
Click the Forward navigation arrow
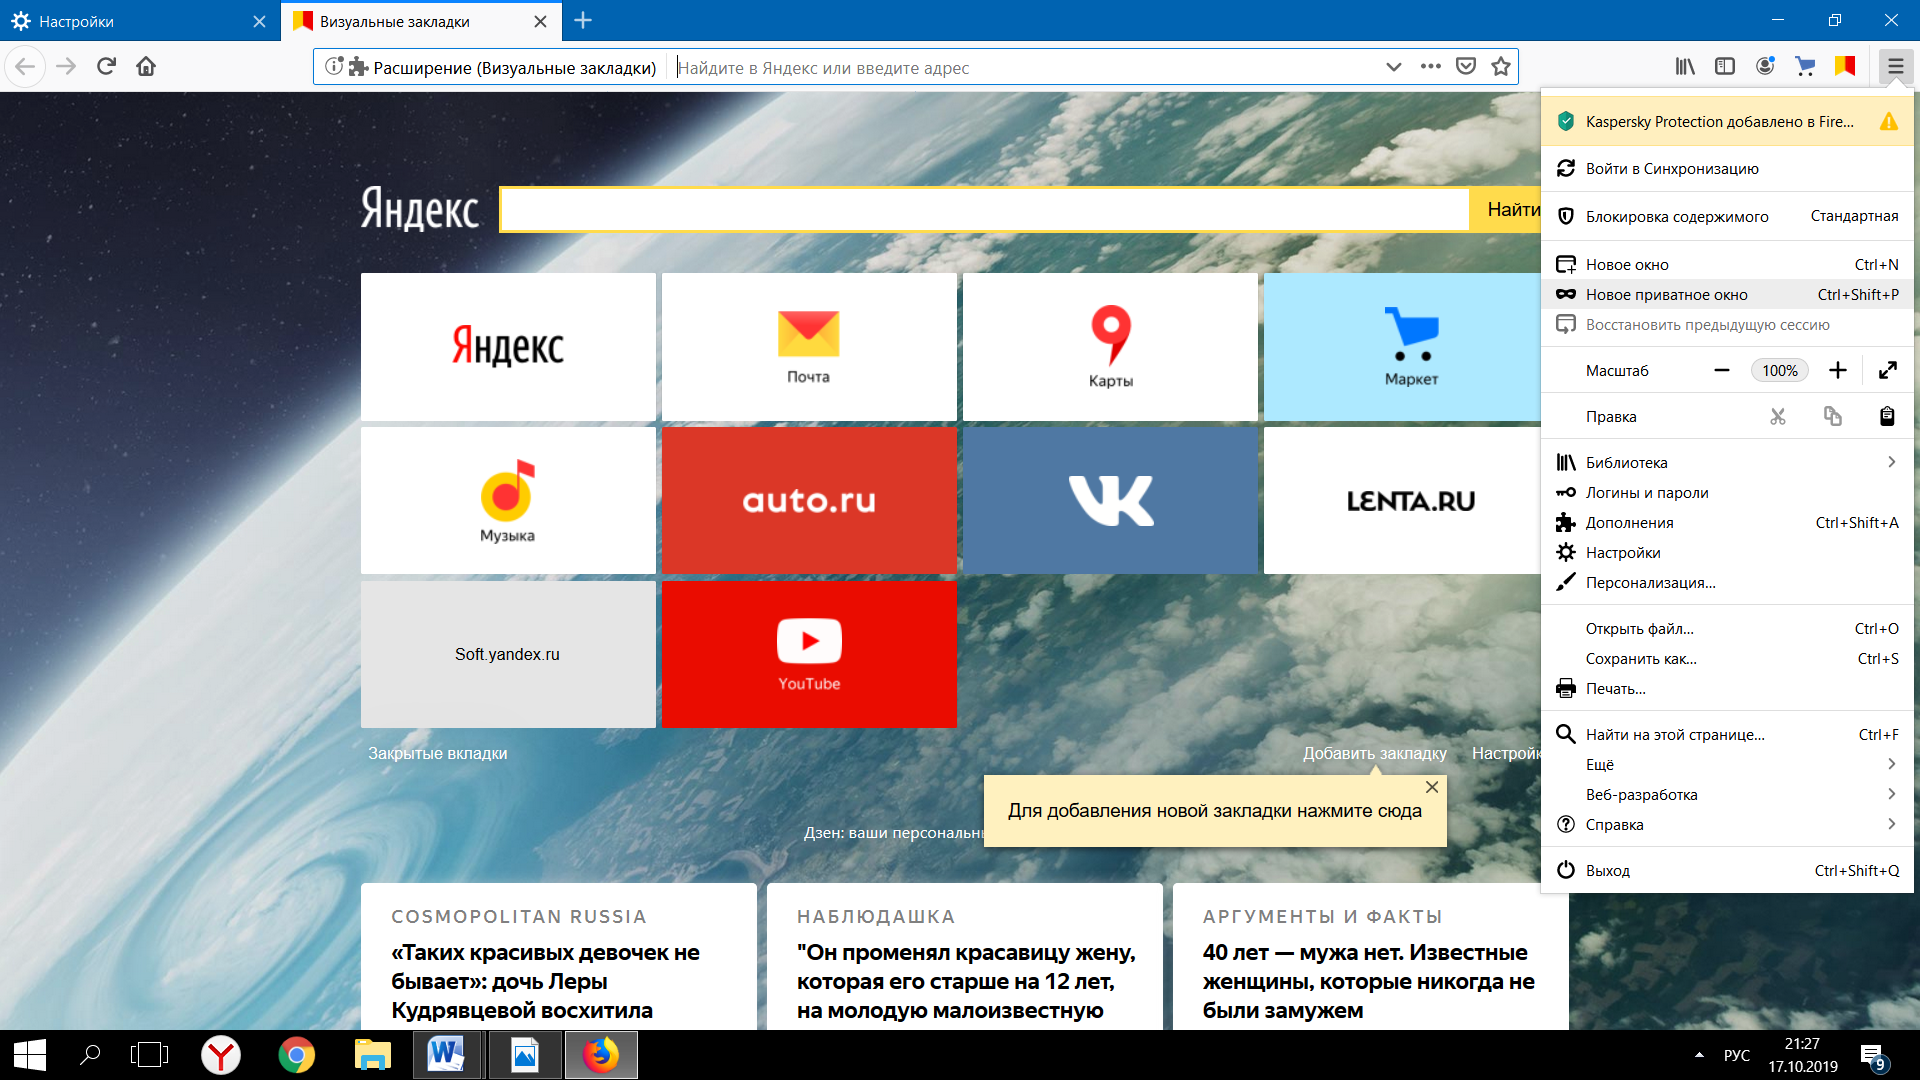tap(66, 67)
